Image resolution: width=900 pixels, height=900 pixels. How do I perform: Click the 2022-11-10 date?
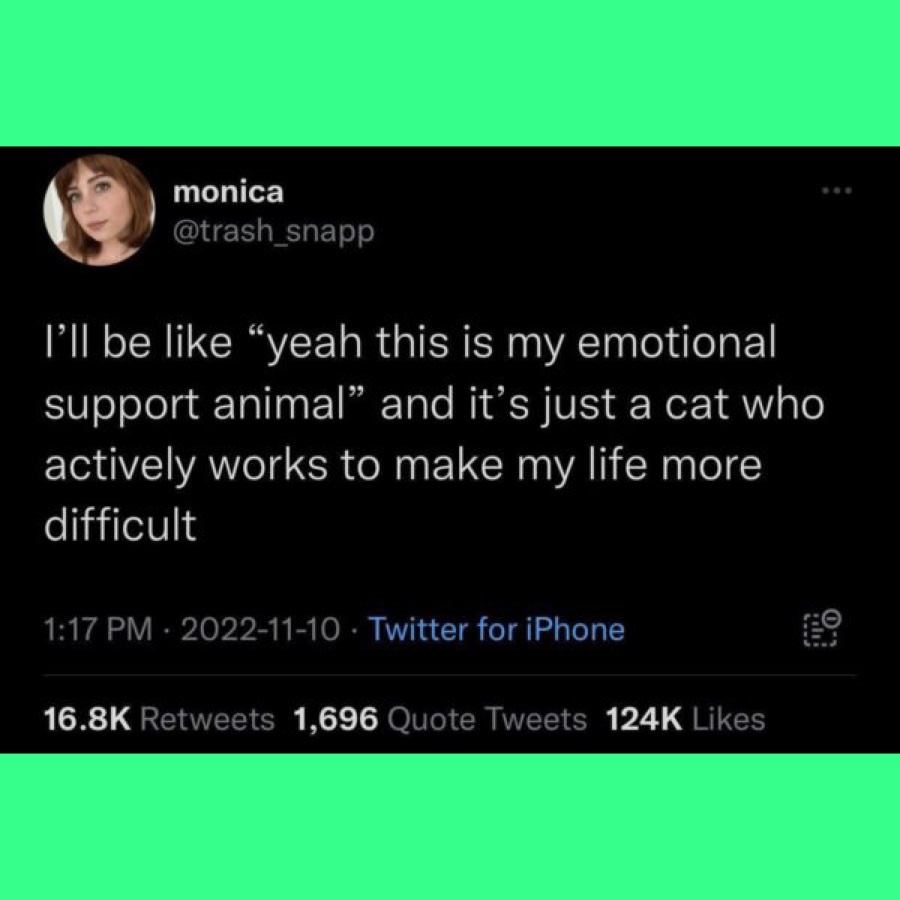[261, 630]
